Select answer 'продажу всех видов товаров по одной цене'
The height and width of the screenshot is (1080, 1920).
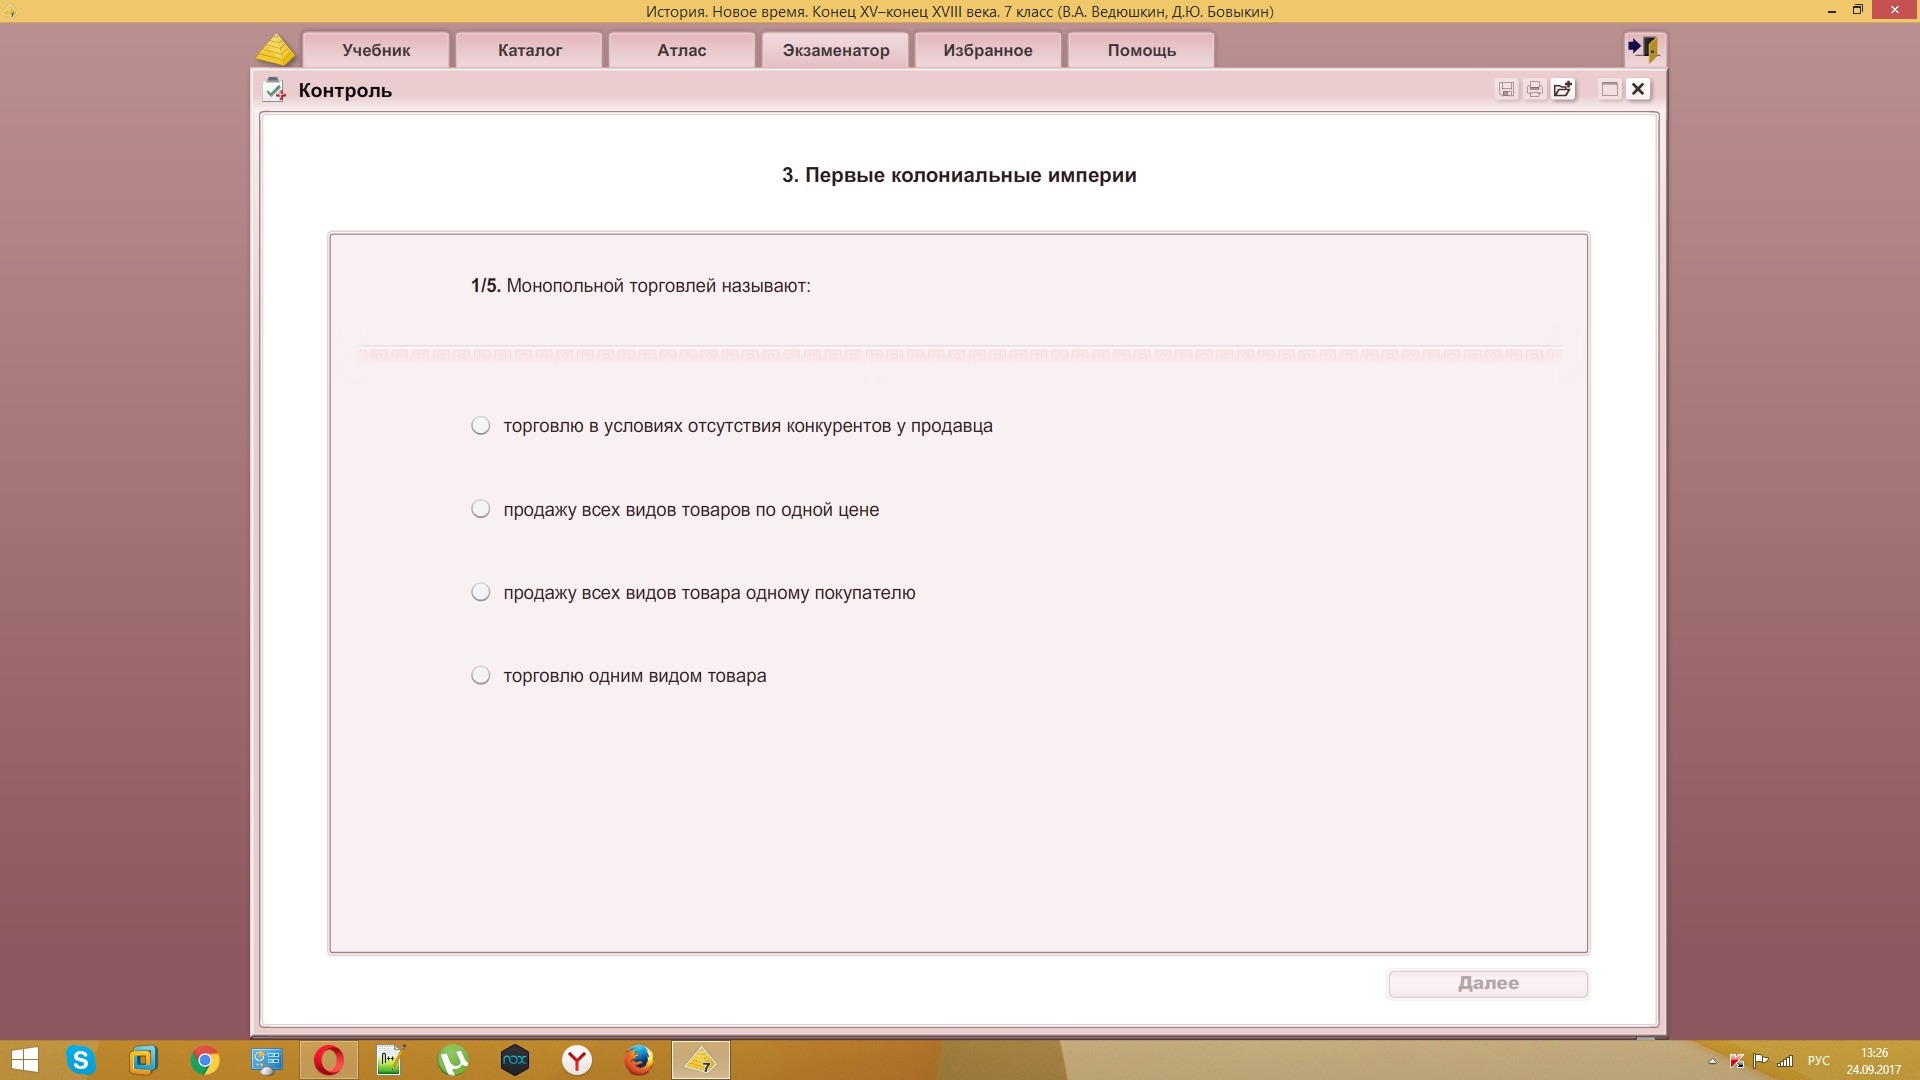tap(481, 509)
